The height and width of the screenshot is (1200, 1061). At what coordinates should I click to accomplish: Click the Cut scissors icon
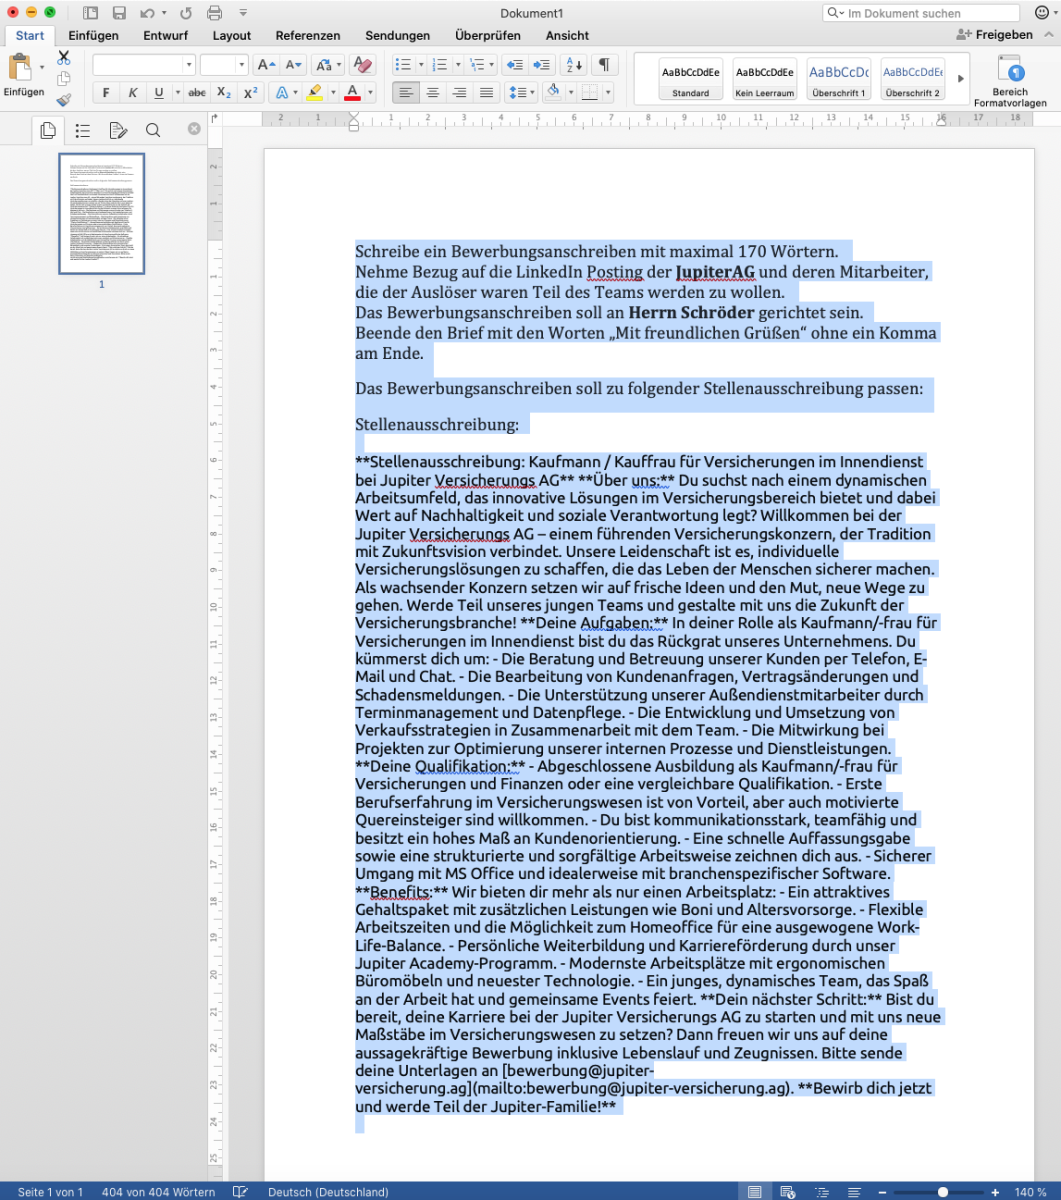click(64, 58)
